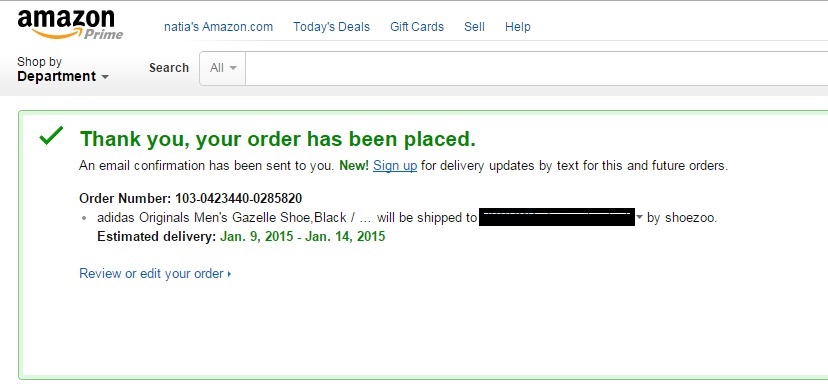Click the green order-placed checkmark icon

click(51, 136)
